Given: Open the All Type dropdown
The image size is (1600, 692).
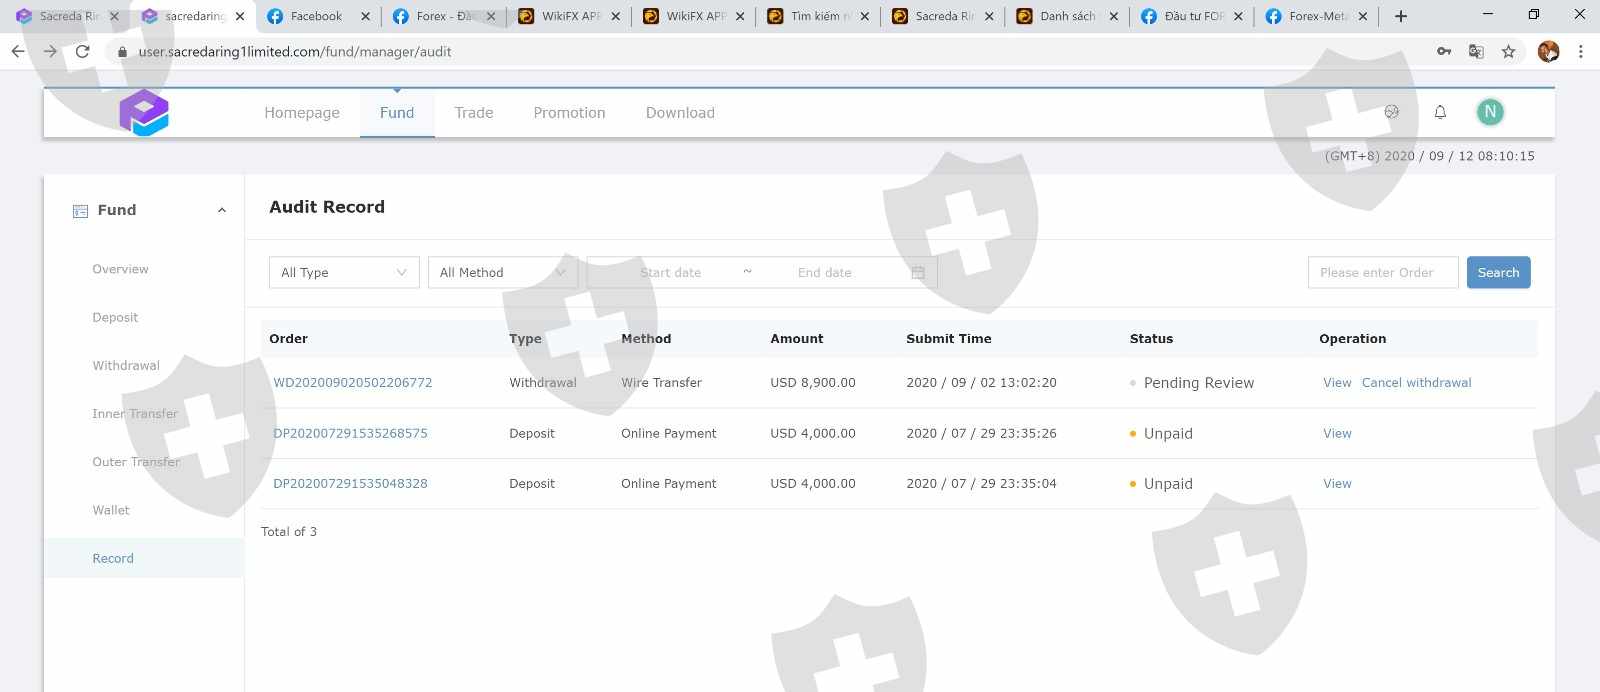Looking at the screenshot, I should 344,273.
